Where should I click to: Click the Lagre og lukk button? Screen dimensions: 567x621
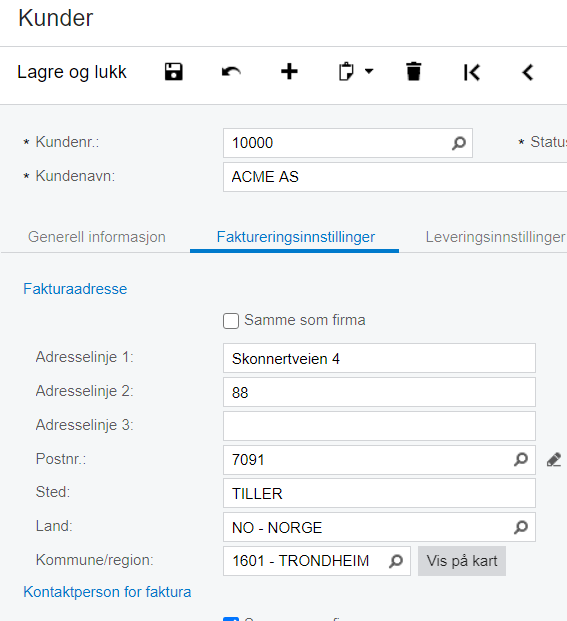tap(72, 72)
